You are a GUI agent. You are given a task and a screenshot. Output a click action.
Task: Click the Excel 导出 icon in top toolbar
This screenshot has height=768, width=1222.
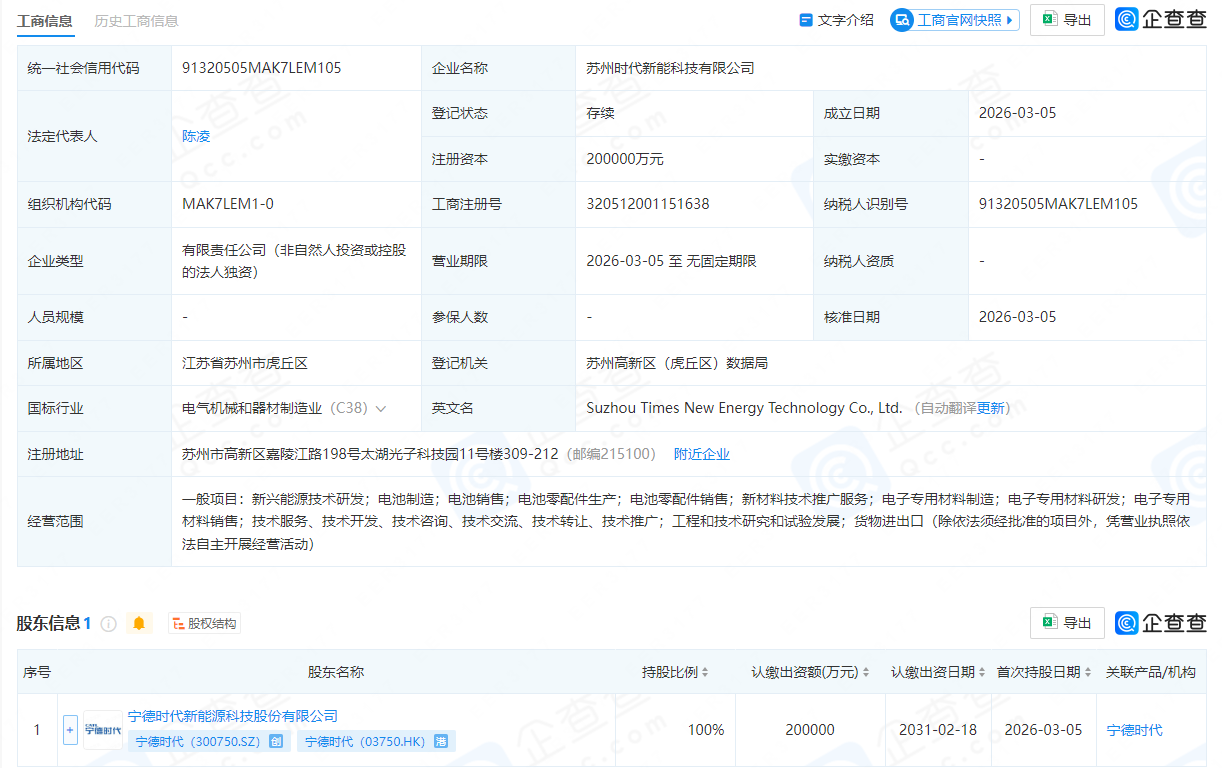pos(1049,19)
